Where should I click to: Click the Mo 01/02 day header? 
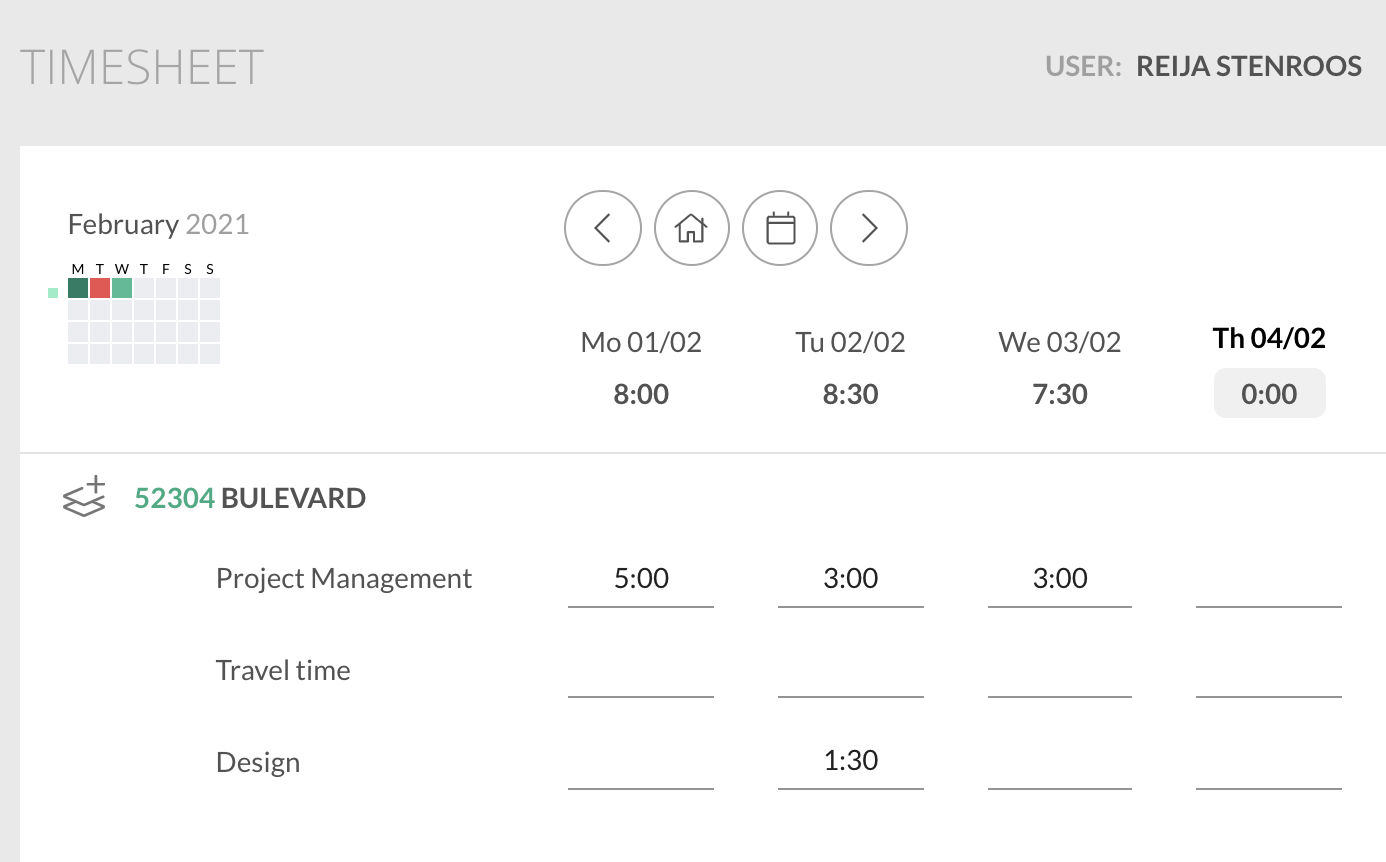pyautogui.click(x=641, y=342)
